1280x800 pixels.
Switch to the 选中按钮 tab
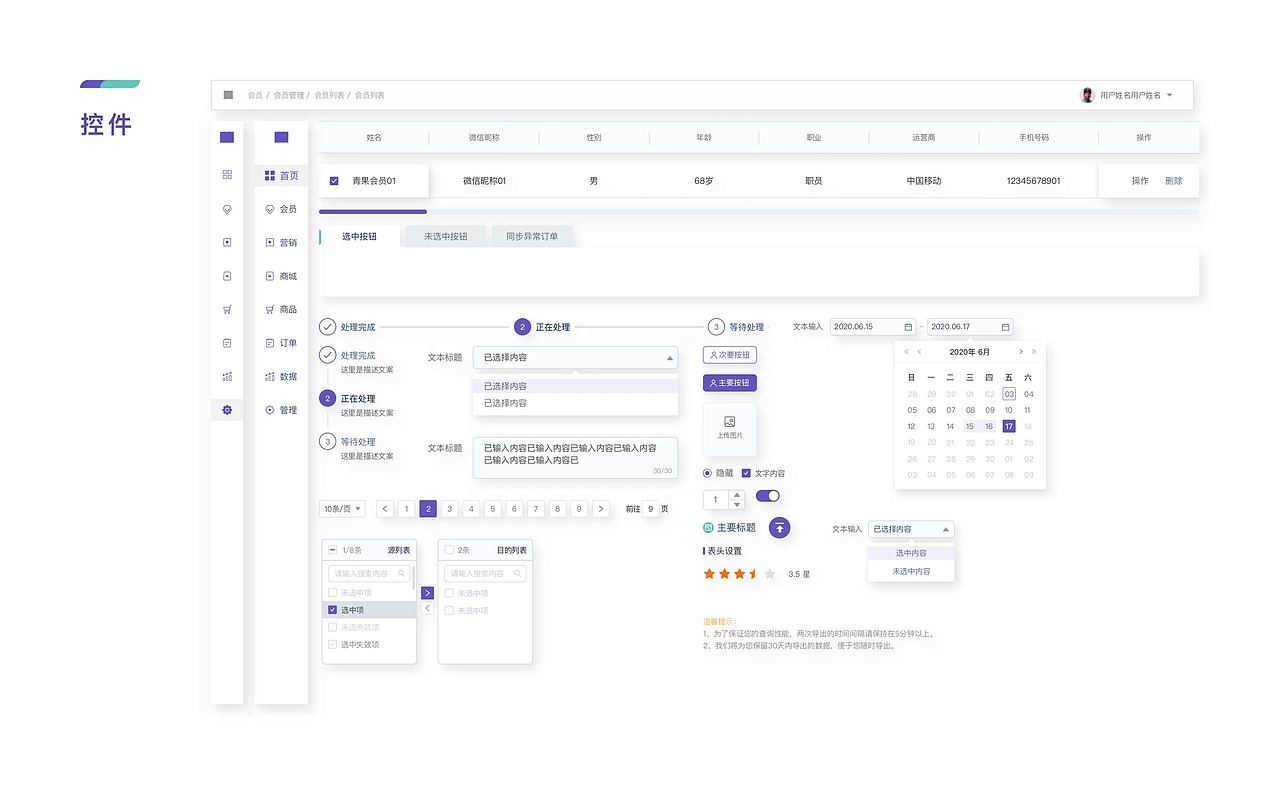tap(359, 237)
